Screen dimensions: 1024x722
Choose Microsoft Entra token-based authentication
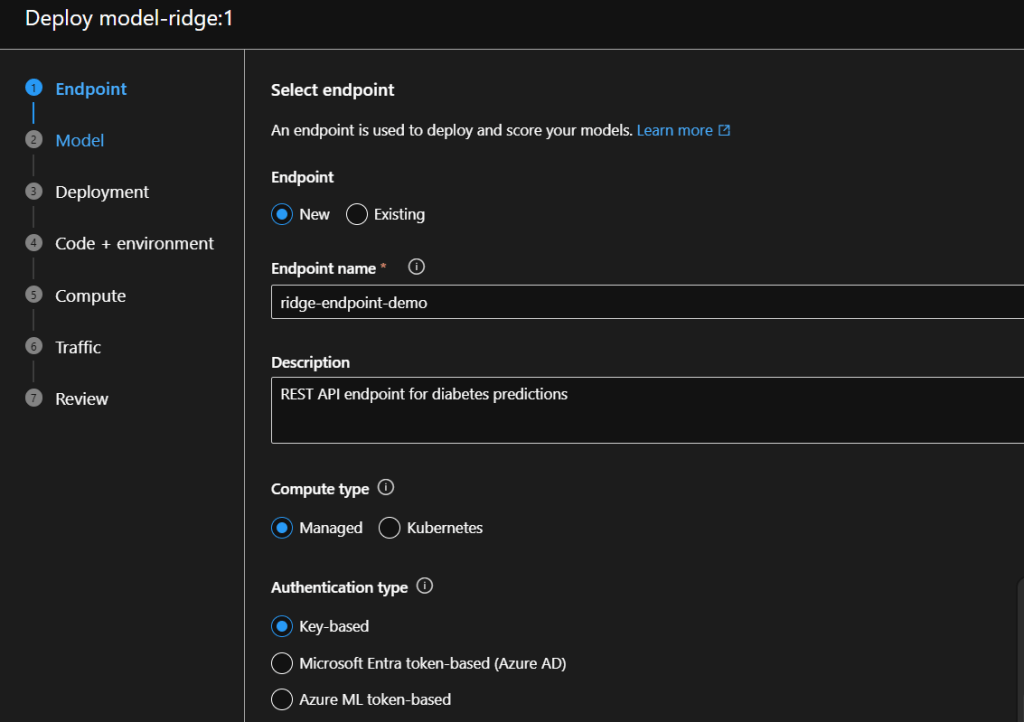[282, 663]
